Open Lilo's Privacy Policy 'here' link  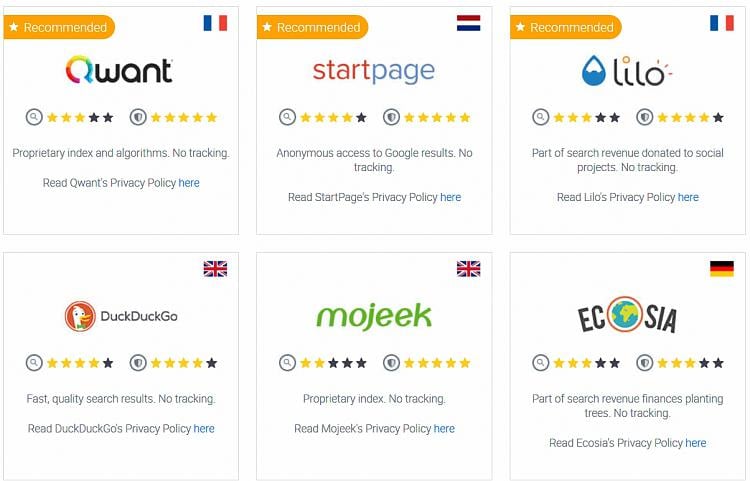pos(688,197)
